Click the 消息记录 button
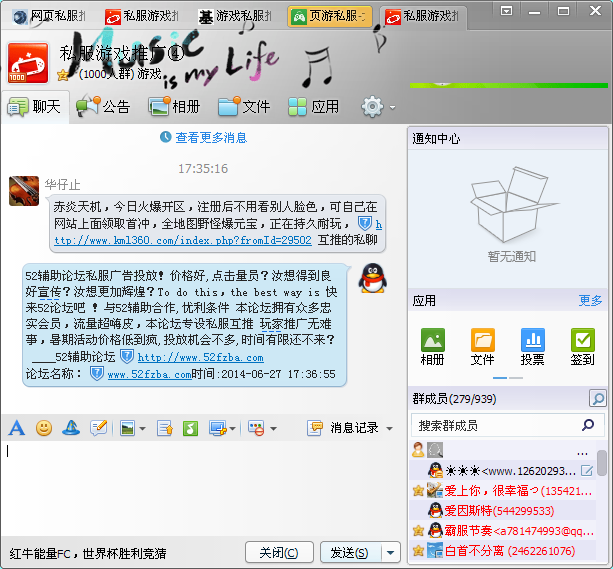 (354, 428)
